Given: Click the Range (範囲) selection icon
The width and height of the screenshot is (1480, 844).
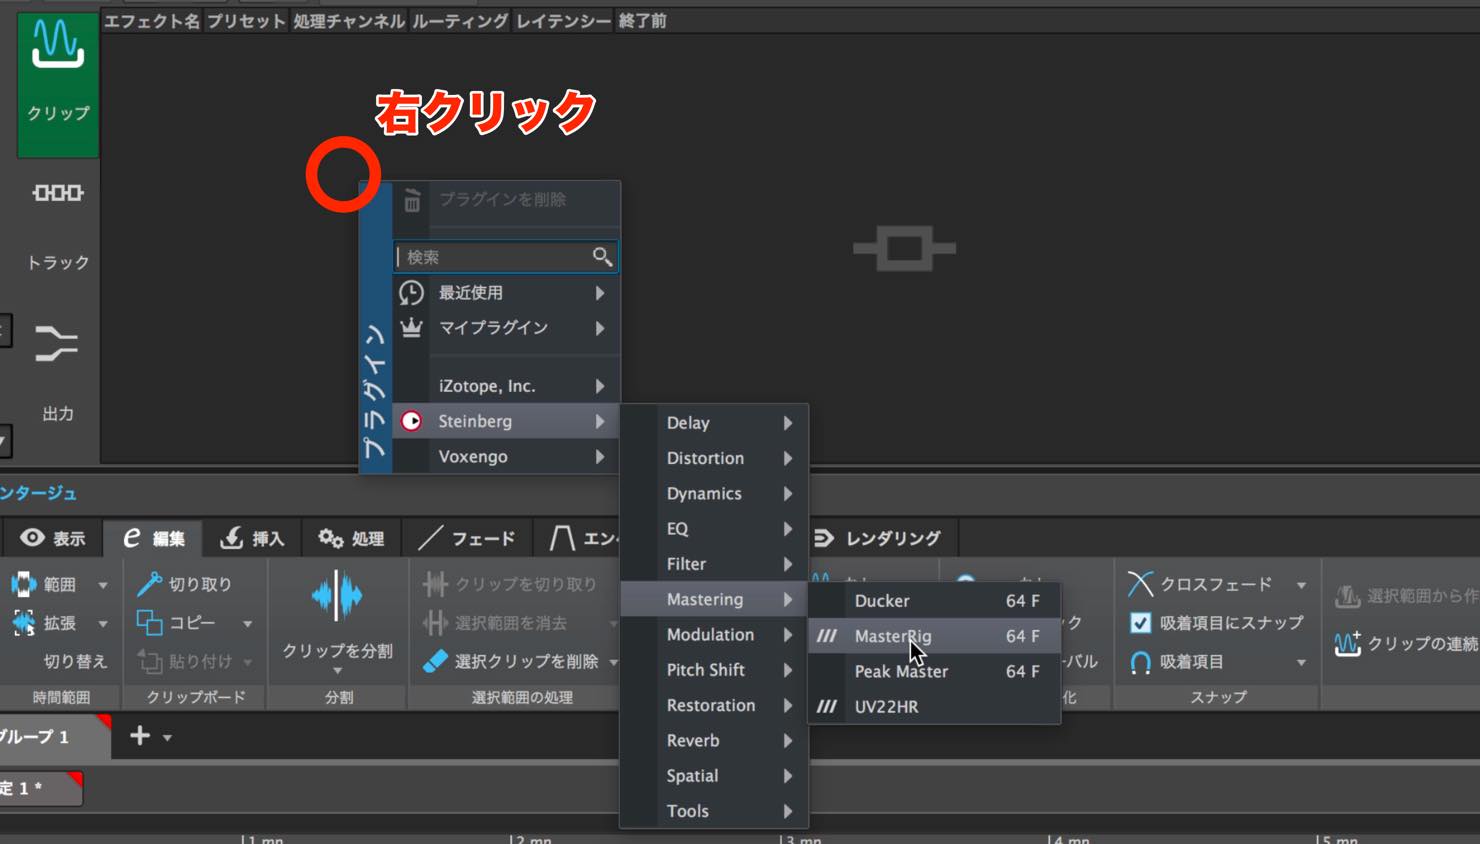Looking at the screenshot, I should click(23, 584).
